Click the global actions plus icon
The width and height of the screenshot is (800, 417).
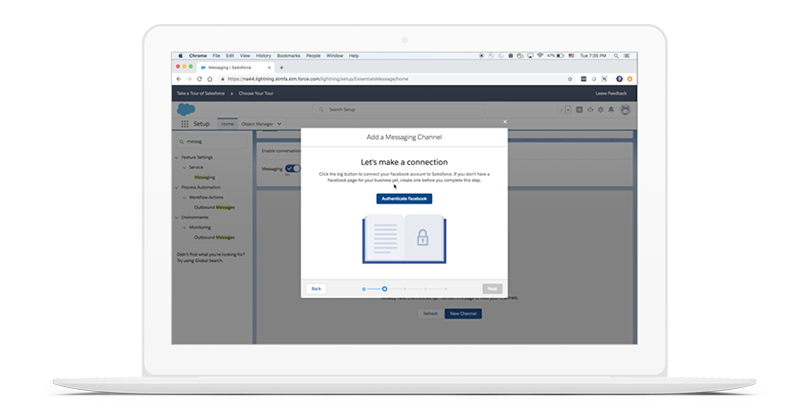579,110
